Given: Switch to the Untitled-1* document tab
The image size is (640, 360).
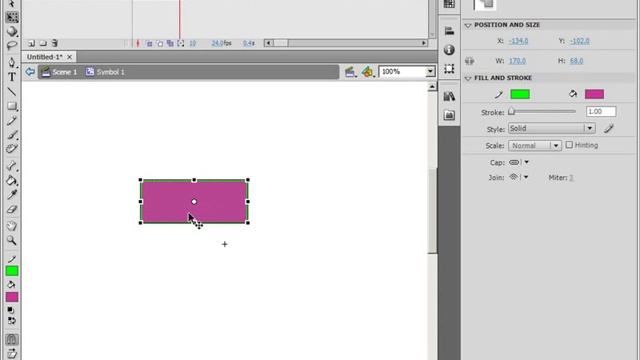Looking at the screenshot, I should click(45, 57).
